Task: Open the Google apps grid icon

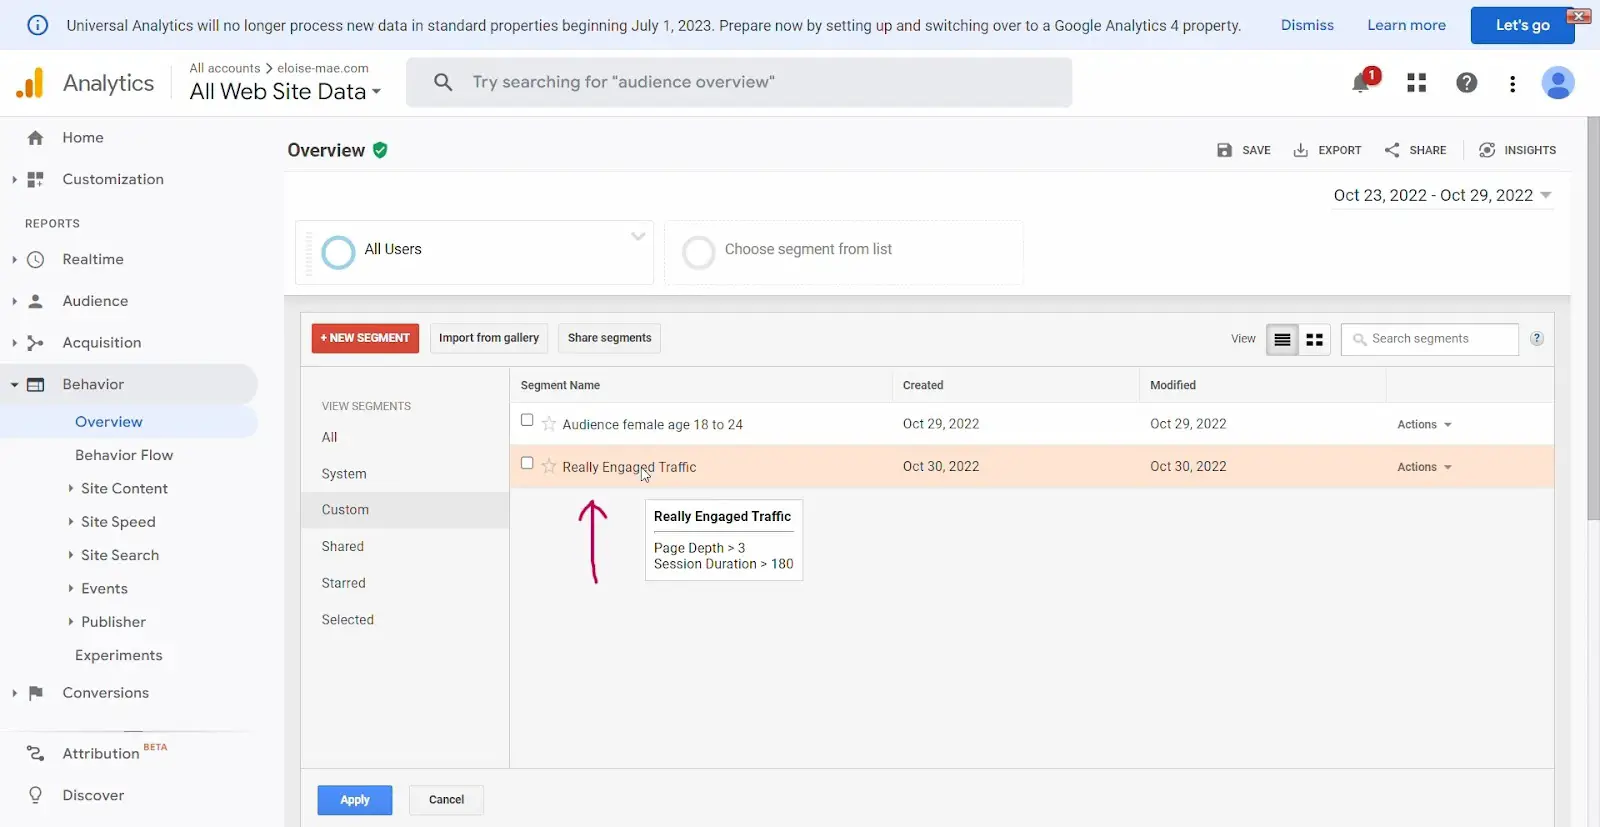Action: [1416, 83]
